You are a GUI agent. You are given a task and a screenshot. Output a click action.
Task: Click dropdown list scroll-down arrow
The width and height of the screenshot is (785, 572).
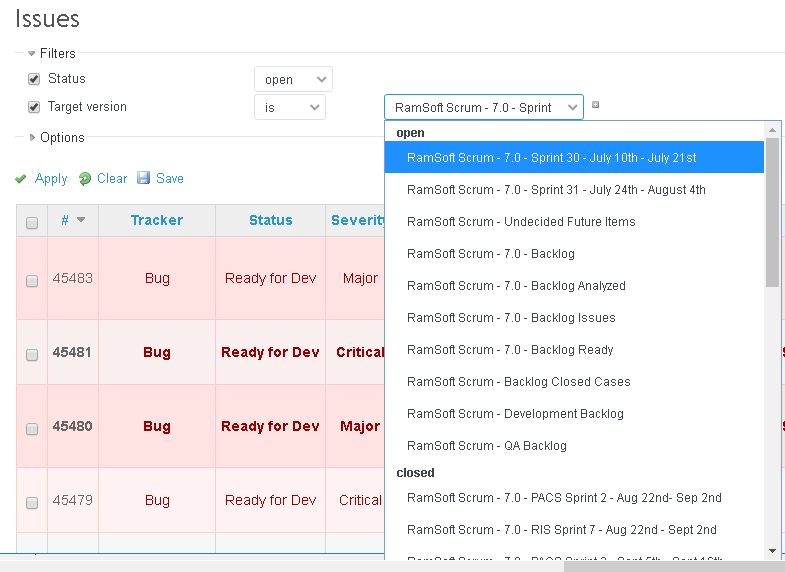pos(772,551)
